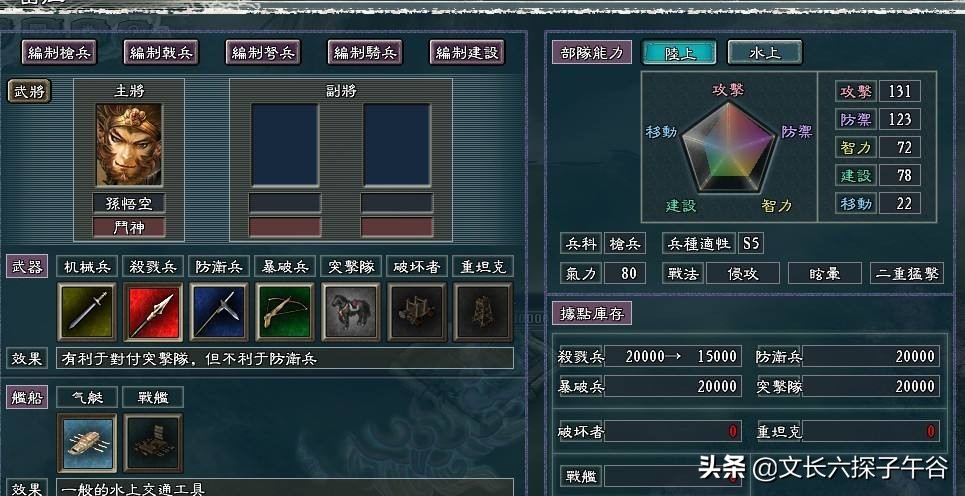Open the 武將 officer selection button
965x496 pixels.
pyautogui.click(x=29, y=91)
